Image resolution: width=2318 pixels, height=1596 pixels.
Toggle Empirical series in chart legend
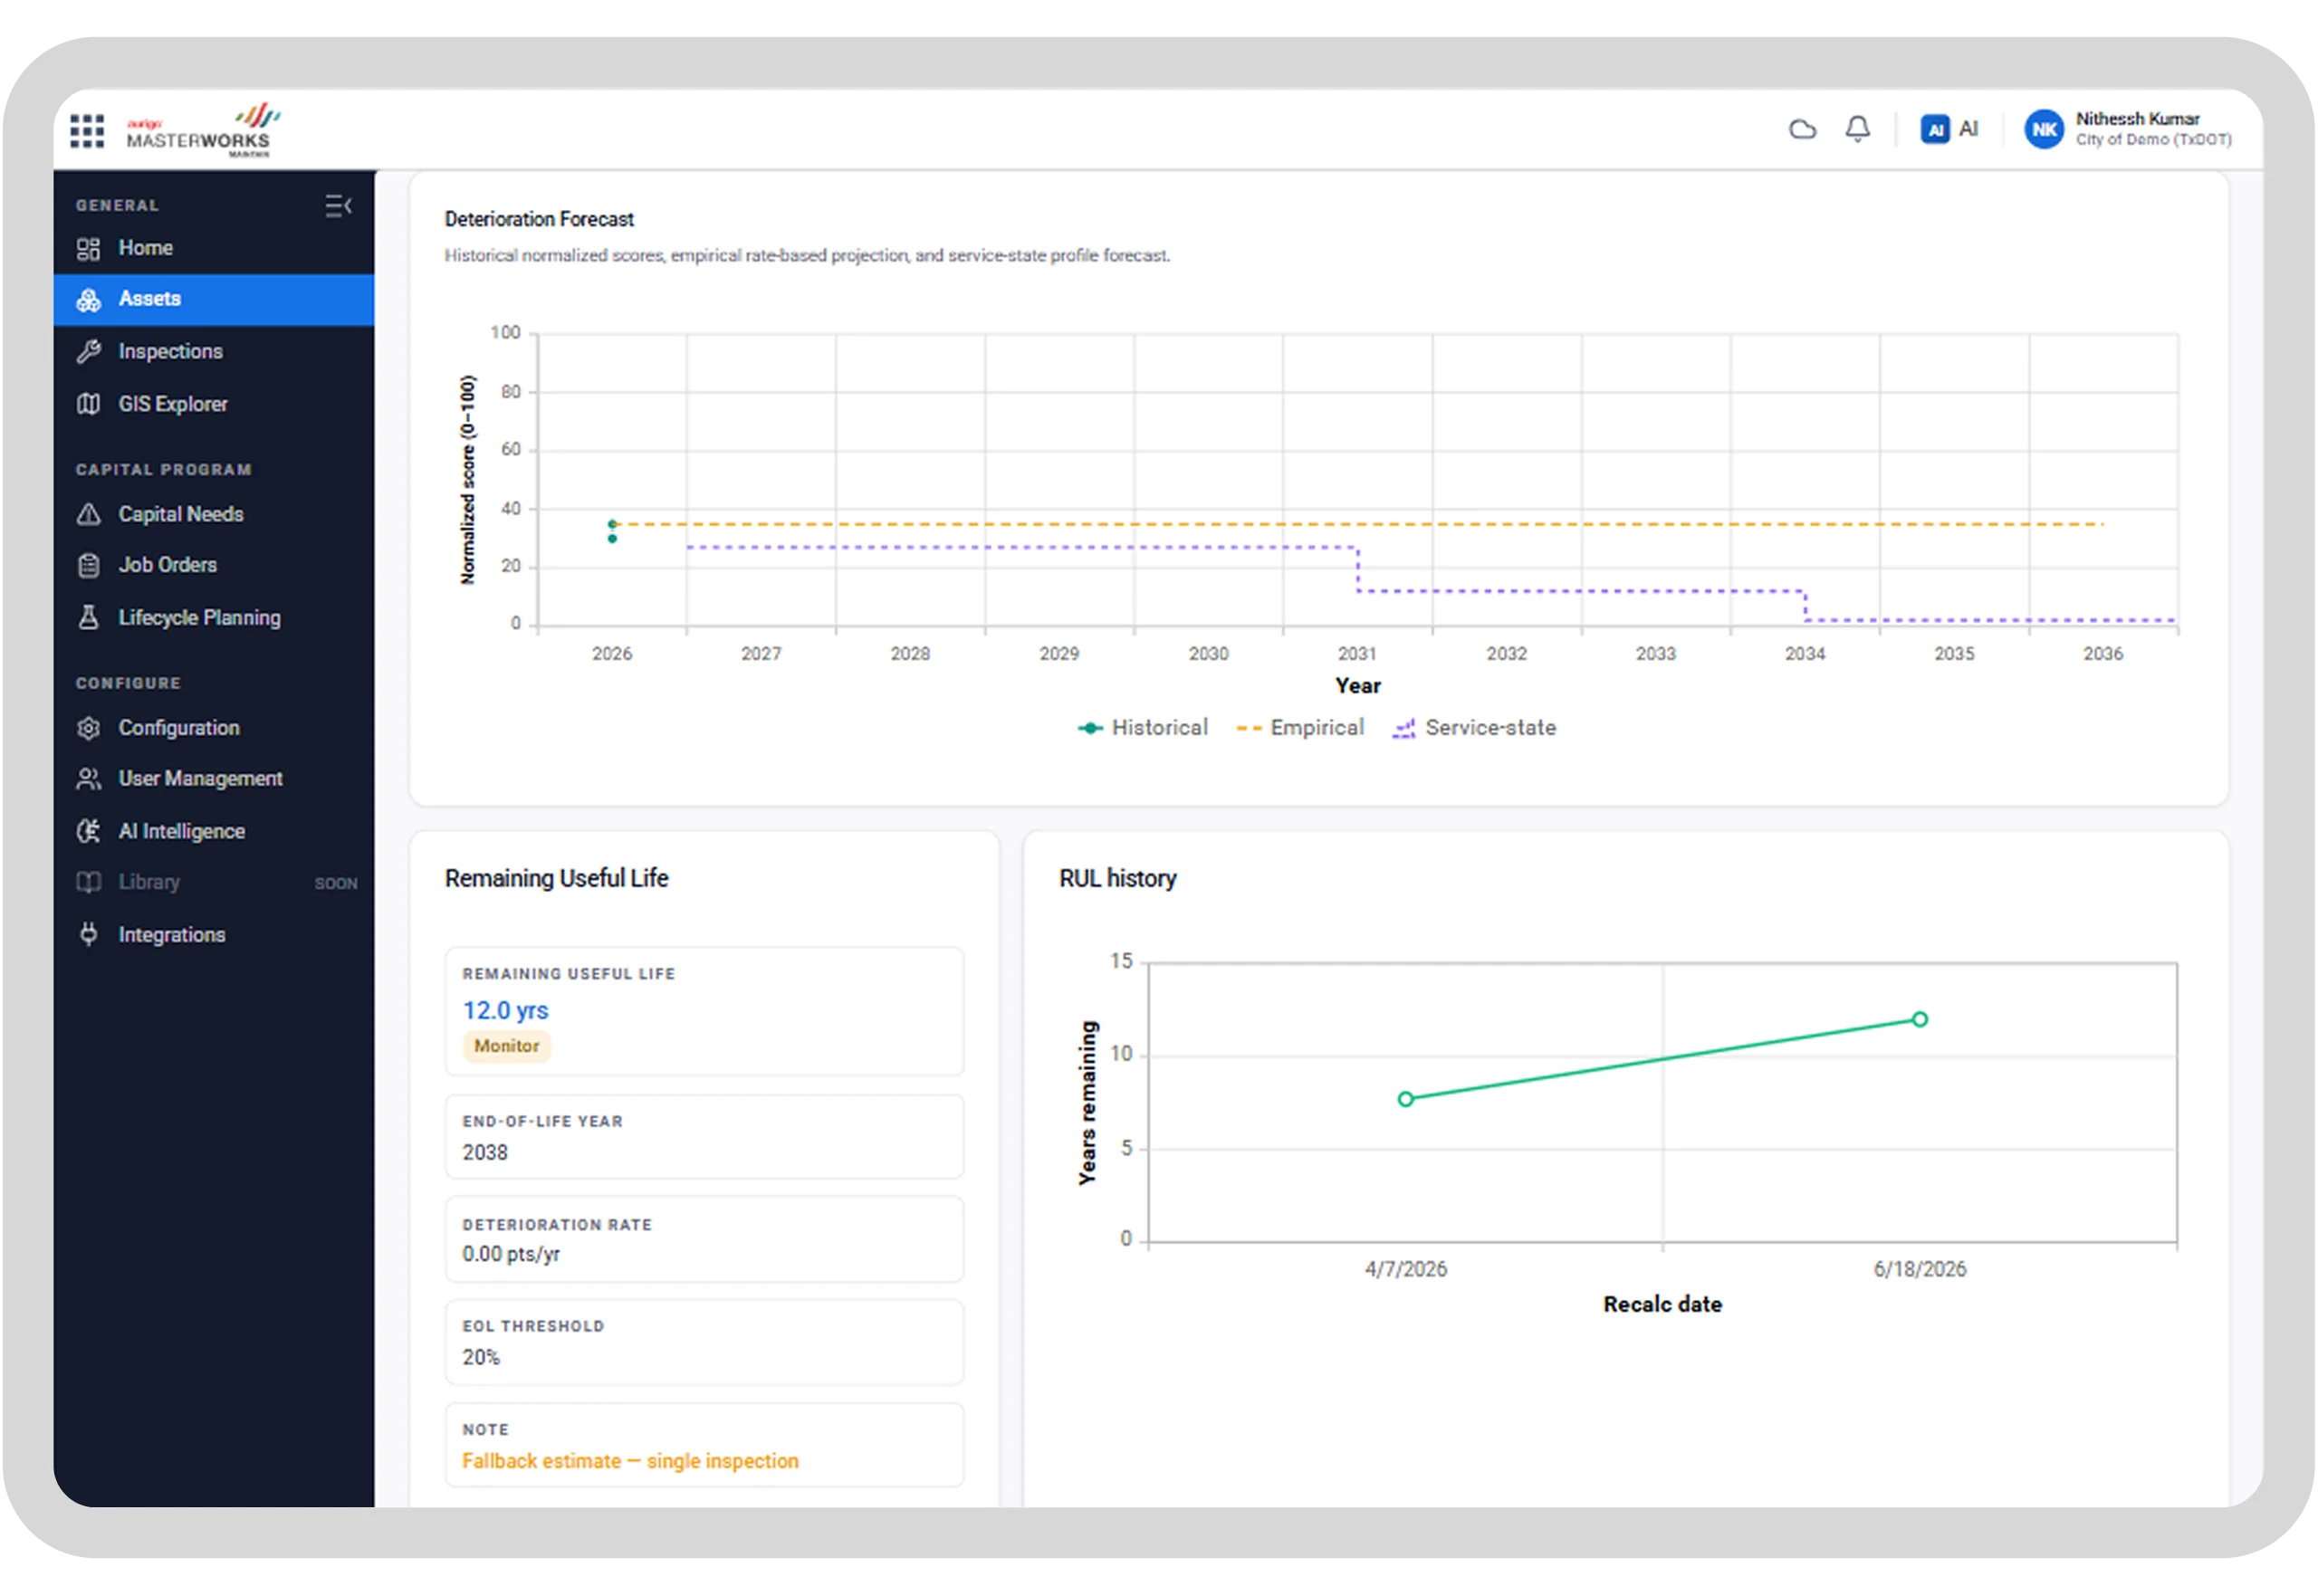1299,728
